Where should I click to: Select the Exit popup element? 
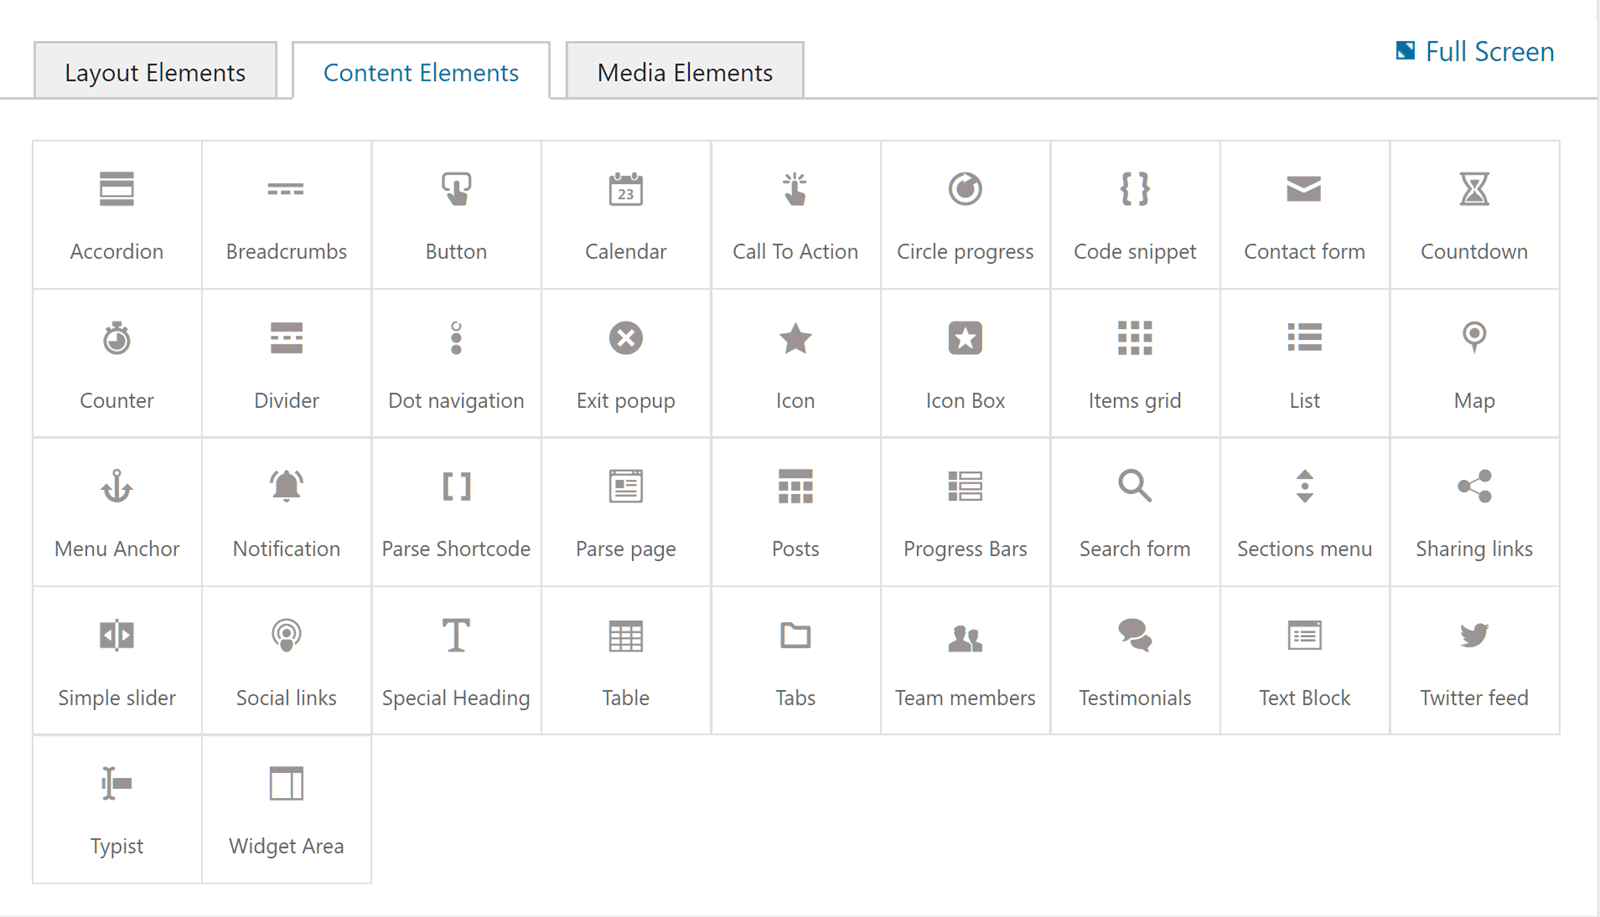point(626,338)
